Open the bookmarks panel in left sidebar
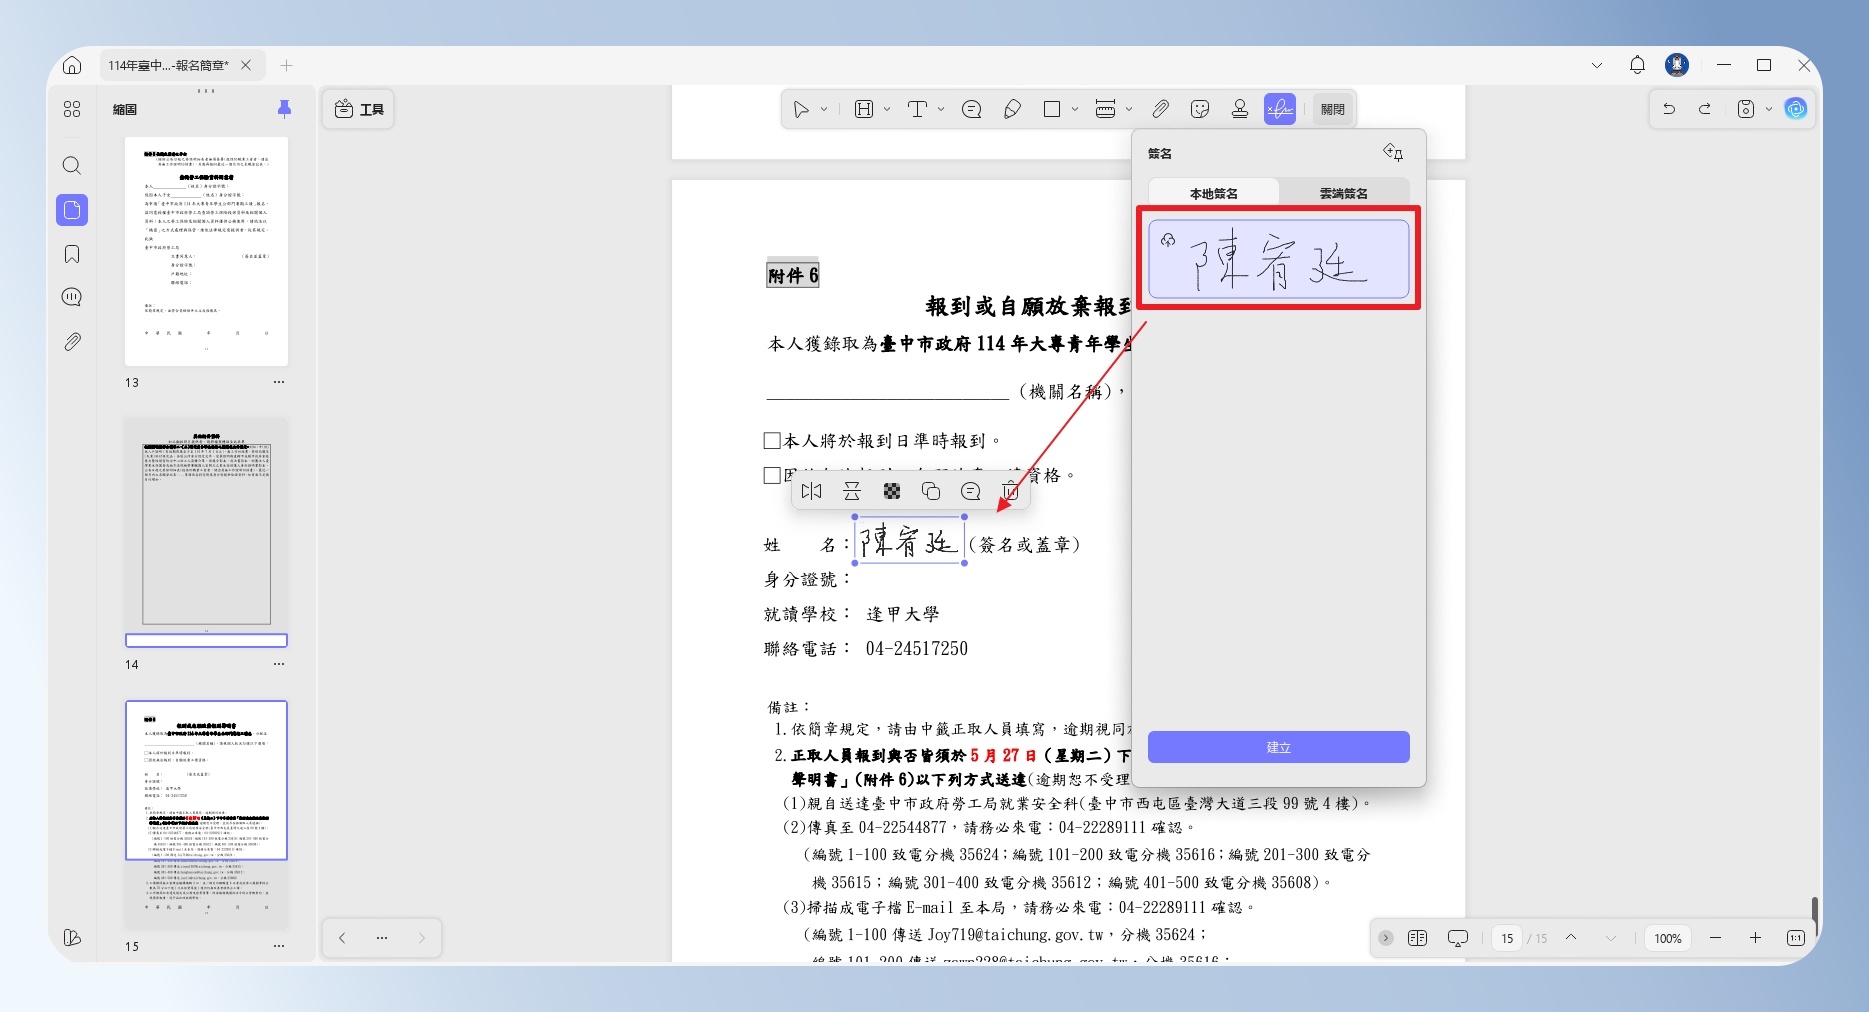Image resolution: width=1869 pixels, height=1012 pixels. 72,254
